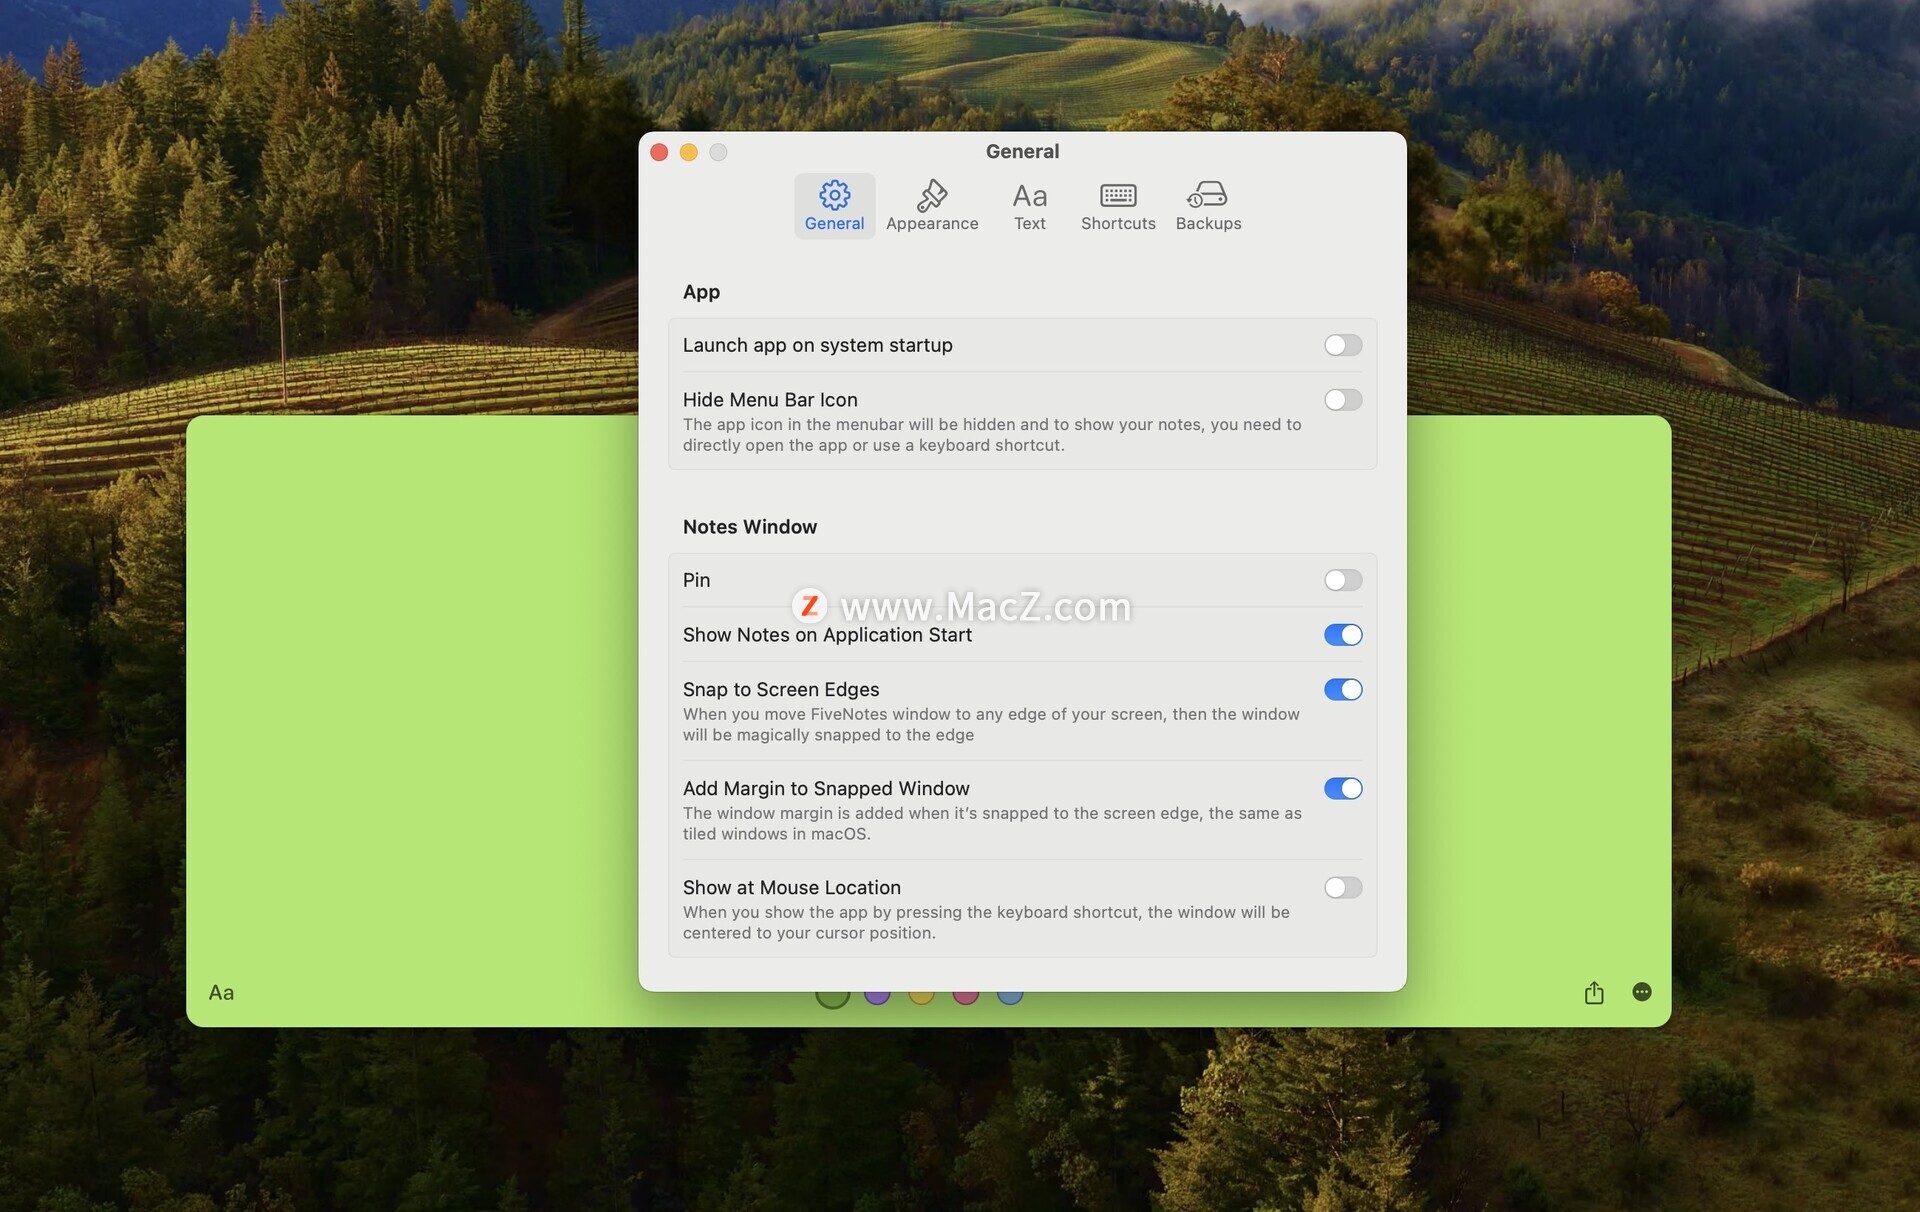Screen dimensions: 1920x1212
Task: Click the 'Snap to Screen Edges' label
Action: (x=781, y=690)
